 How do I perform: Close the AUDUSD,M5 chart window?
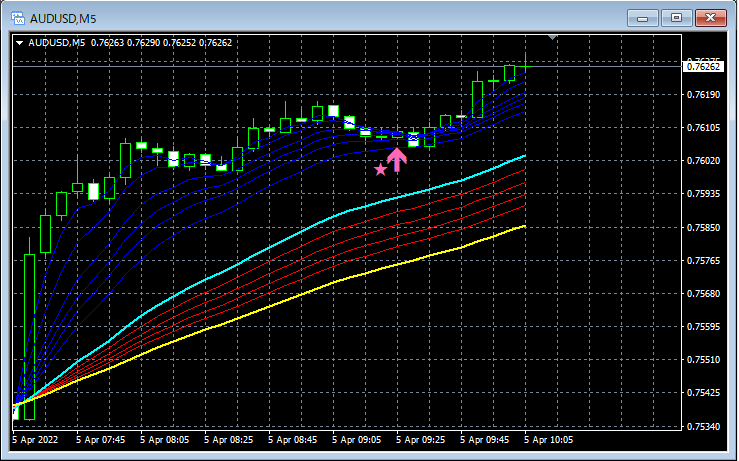tap(711, 18)
